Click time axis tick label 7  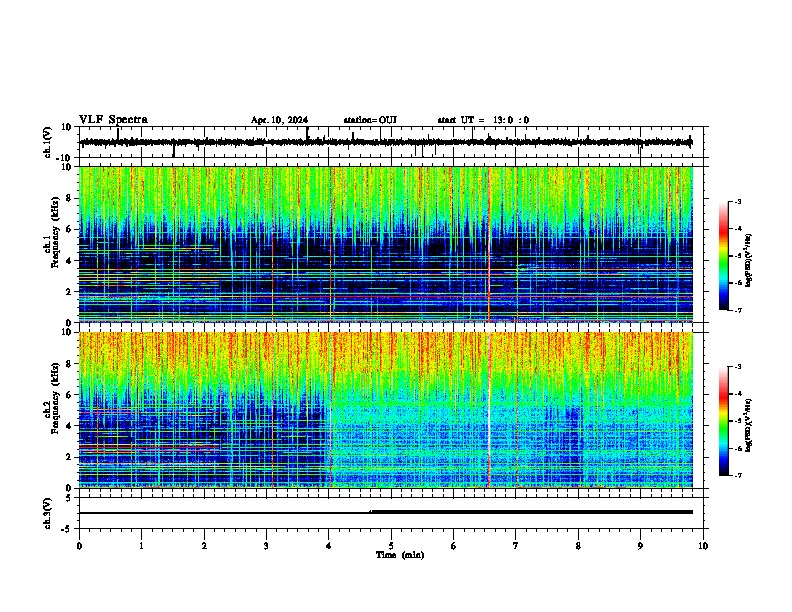click(x=516, y=546)
